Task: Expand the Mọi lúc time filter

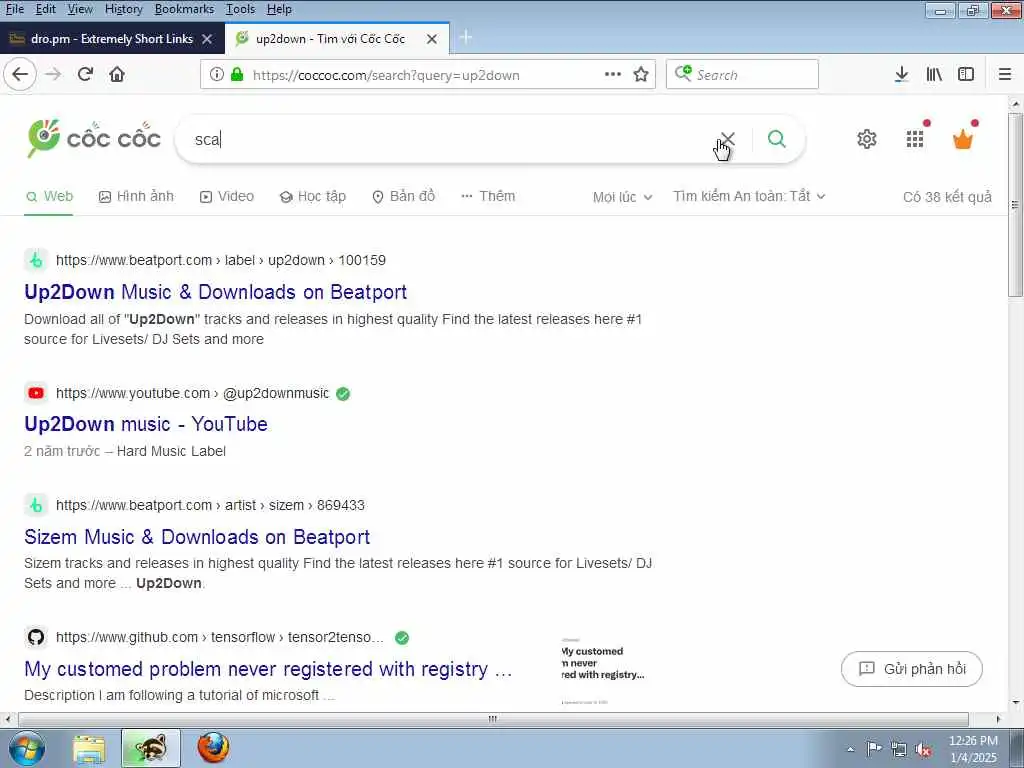Action: click(x=622, y=197)
